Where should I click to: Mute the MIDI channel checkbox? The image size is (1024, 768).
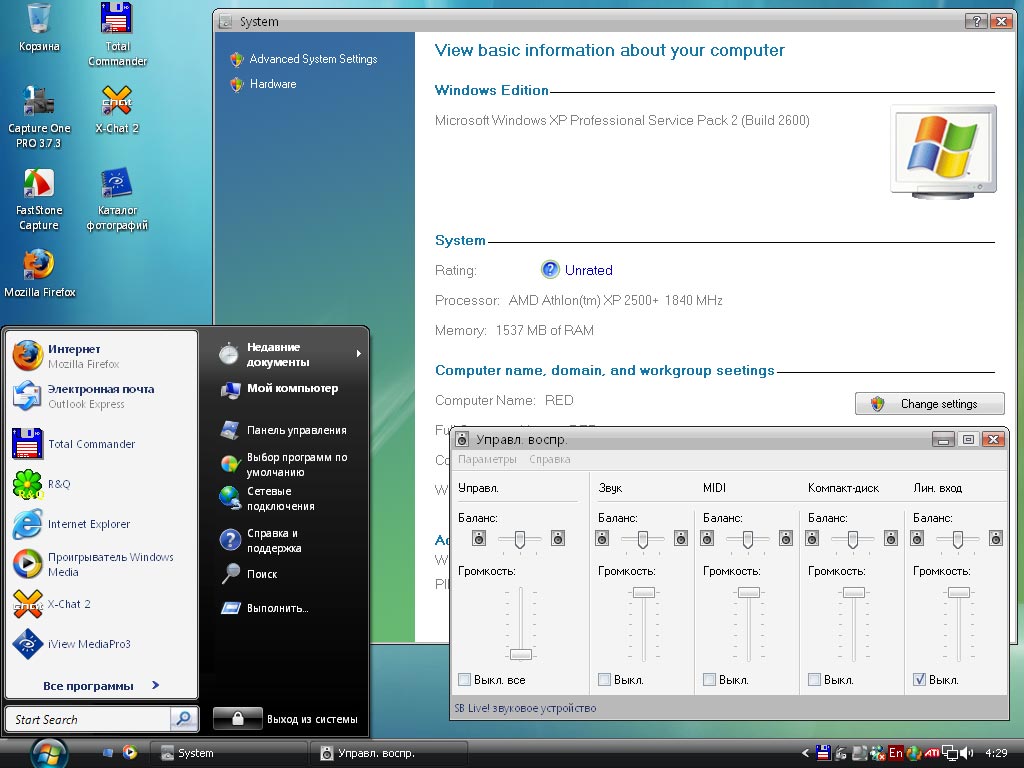tap(709, 679)
